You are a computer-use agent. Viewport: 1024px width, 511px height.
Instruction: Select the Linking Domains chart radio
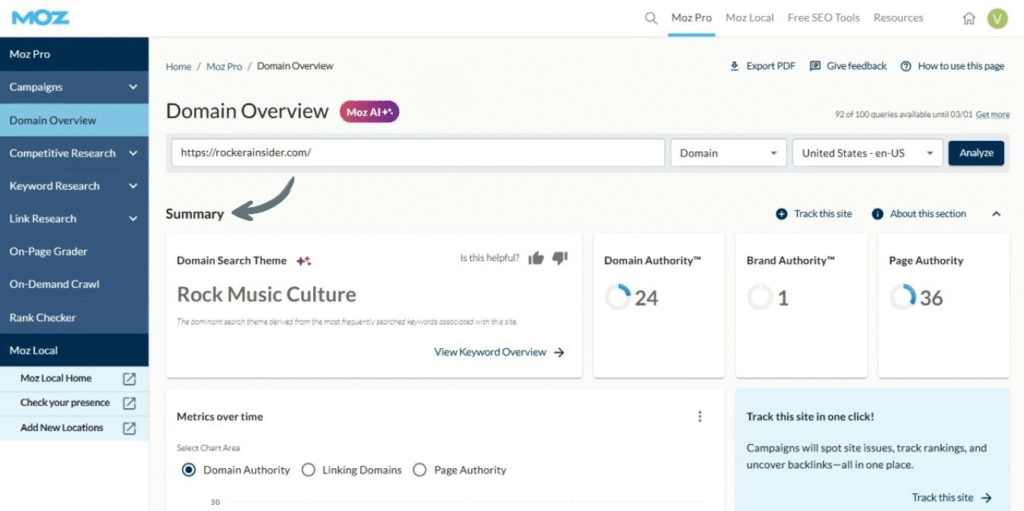pos(308,470)
